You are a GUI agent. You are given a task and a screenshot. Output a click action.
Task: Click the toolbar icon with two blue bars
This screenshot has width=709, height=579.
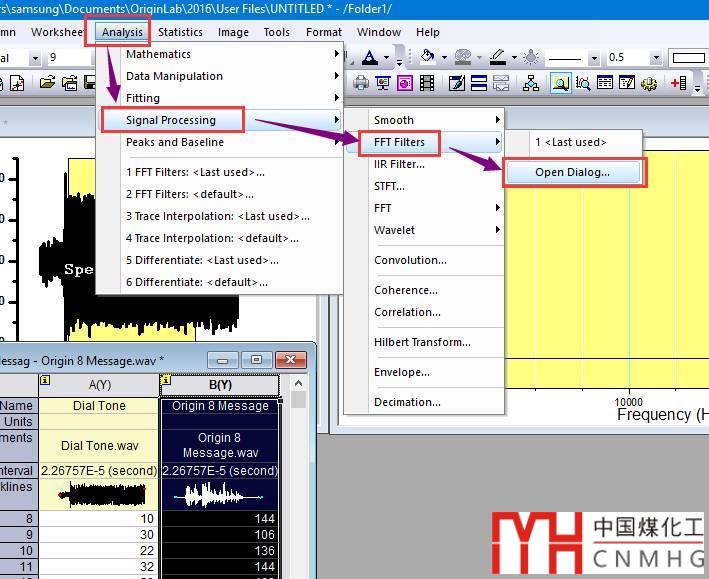click(x=479, y=84)
